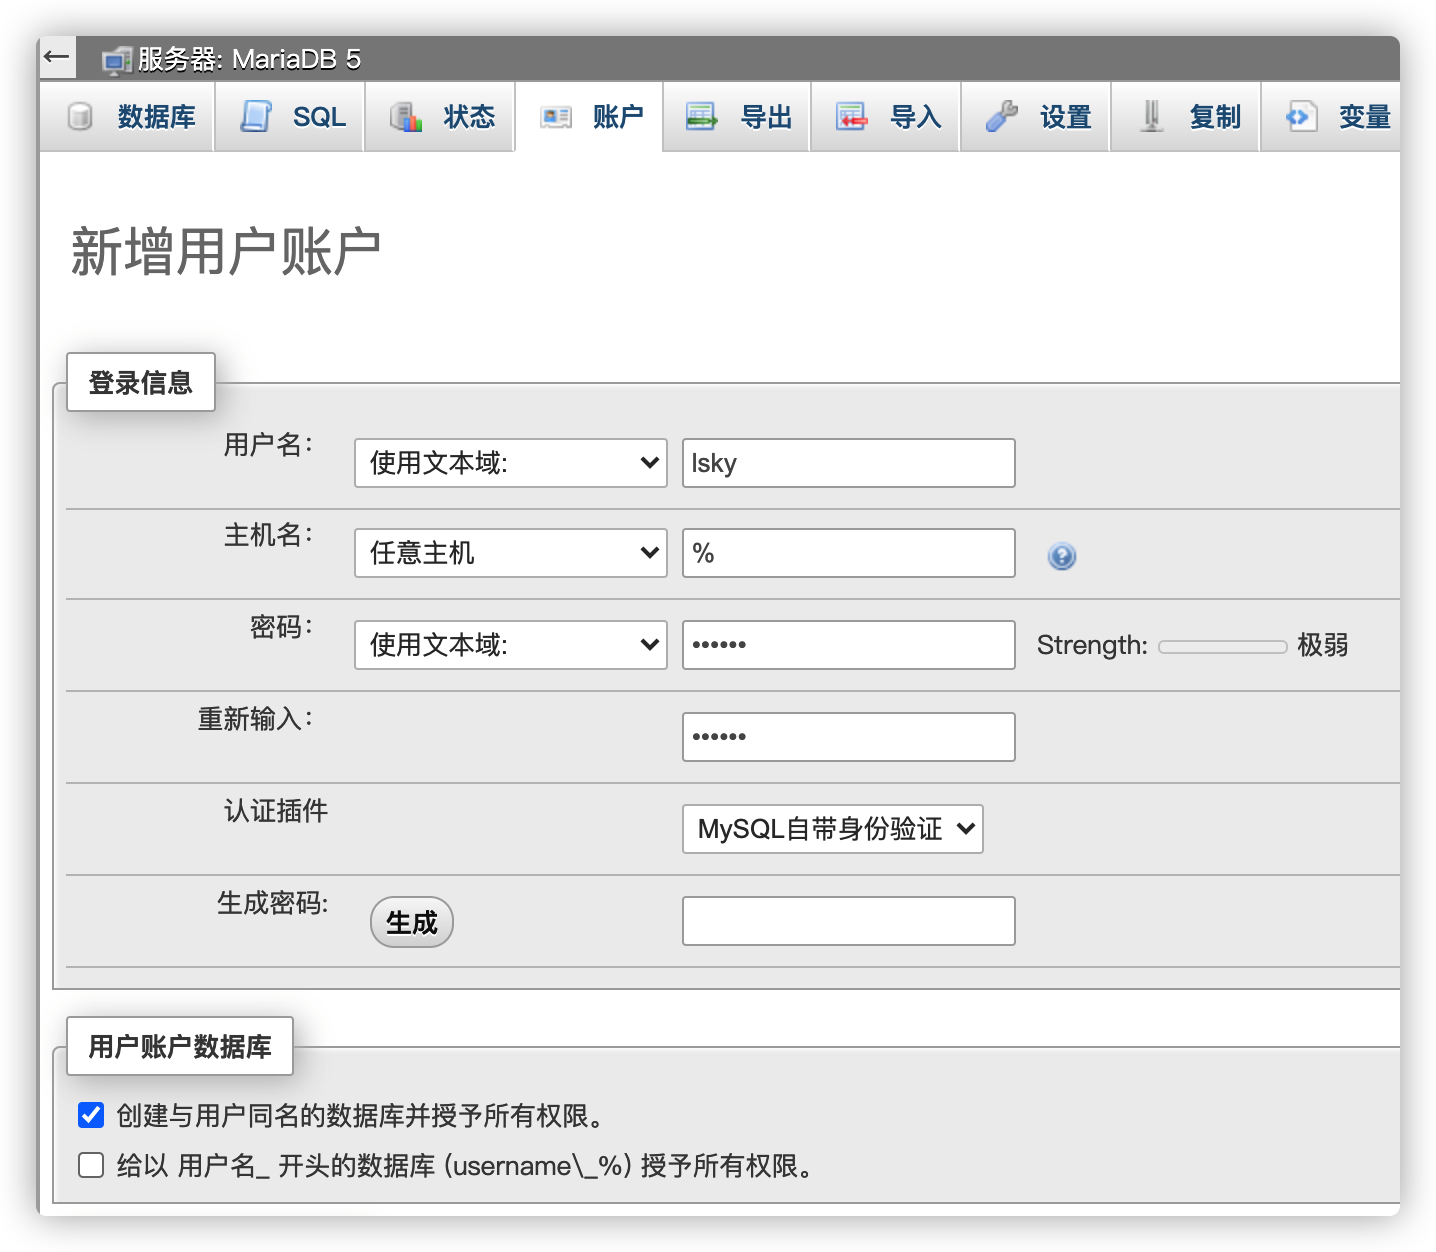Click the import icon
The image size is (1436, 1252).
point(852,117)
